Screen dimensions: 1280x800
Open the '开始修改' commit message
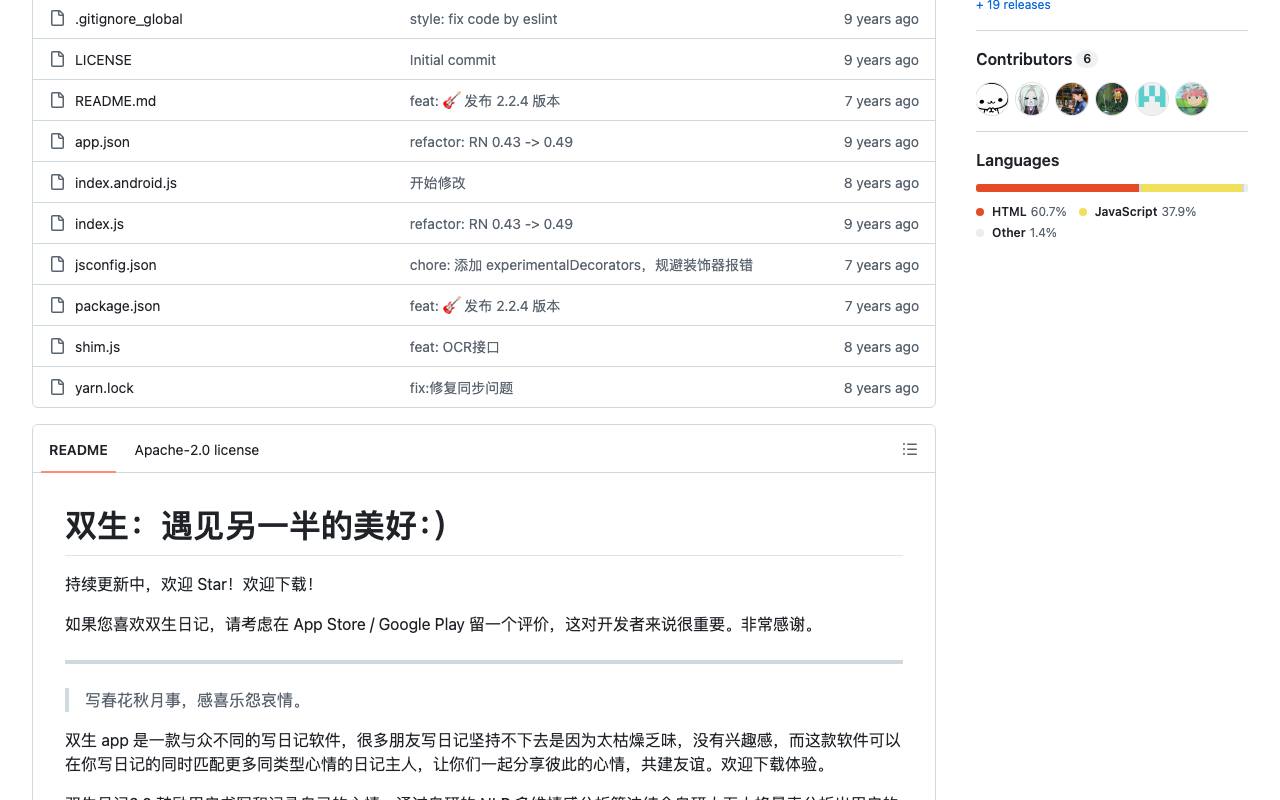438,183
